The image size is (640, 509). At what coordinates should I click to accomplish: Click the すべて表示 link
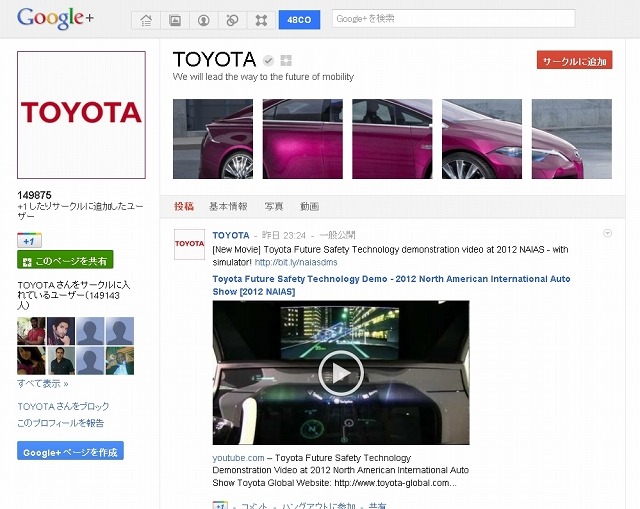tap(42, 384)
